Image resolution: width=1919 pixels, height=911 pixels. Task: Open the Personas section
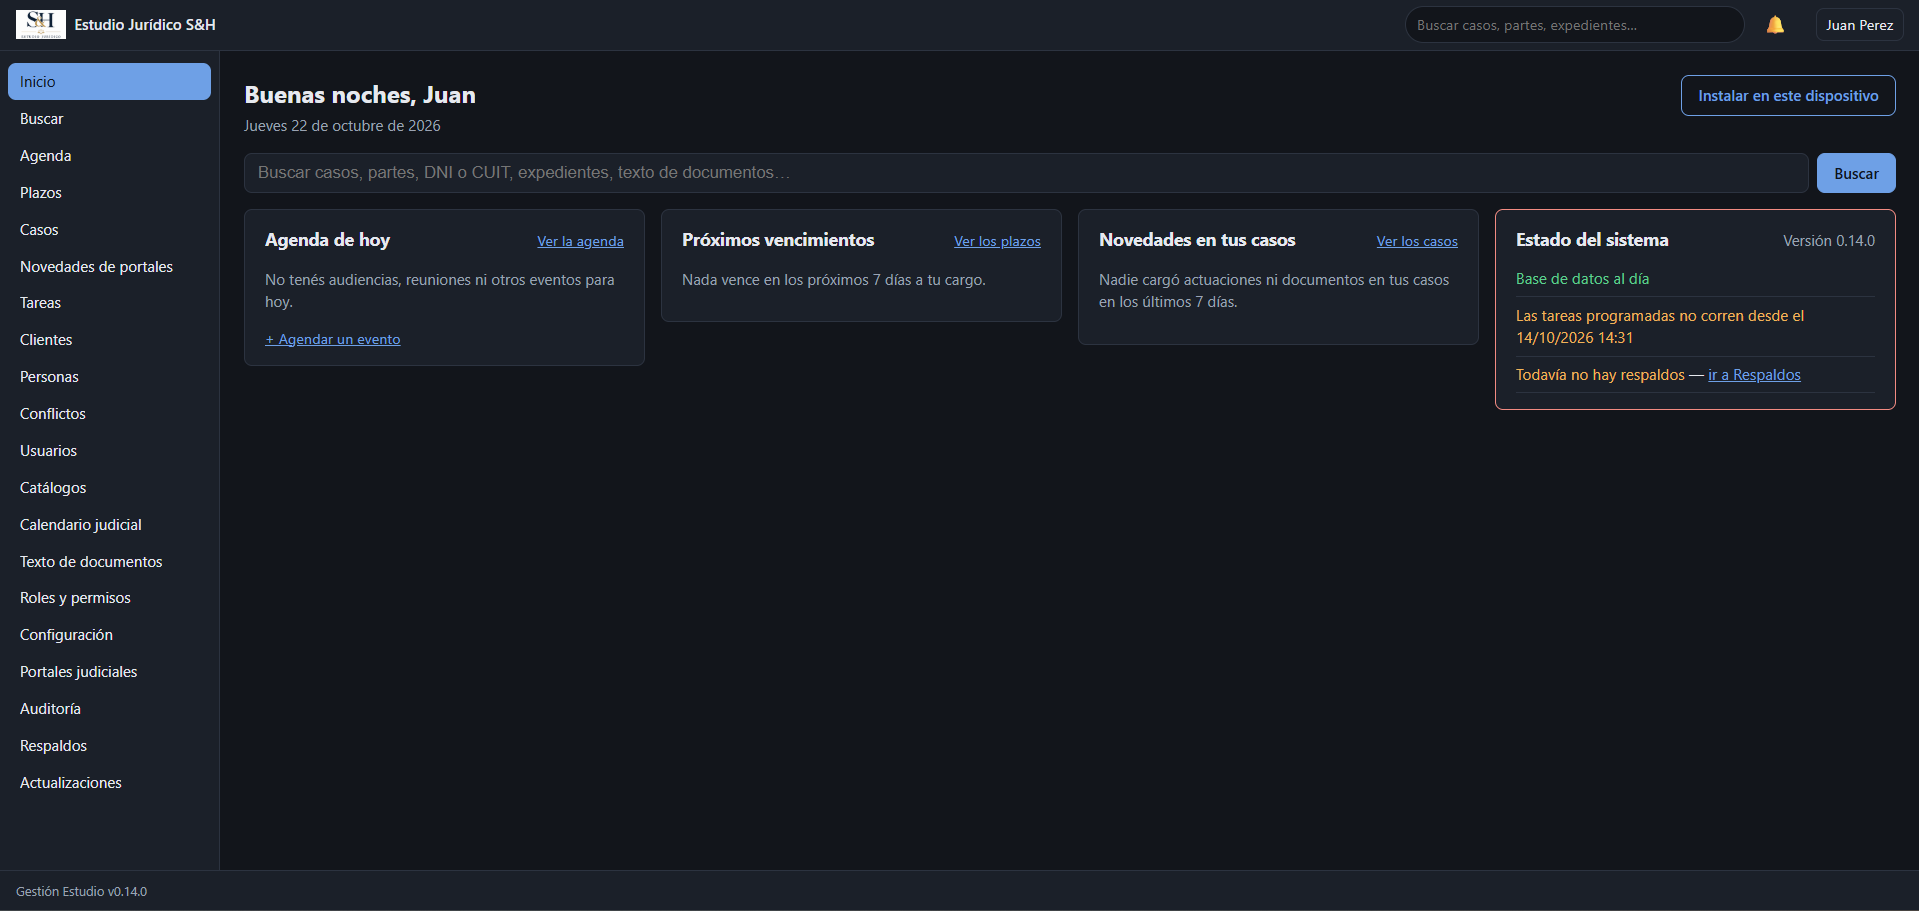click(x=109, y=377)
